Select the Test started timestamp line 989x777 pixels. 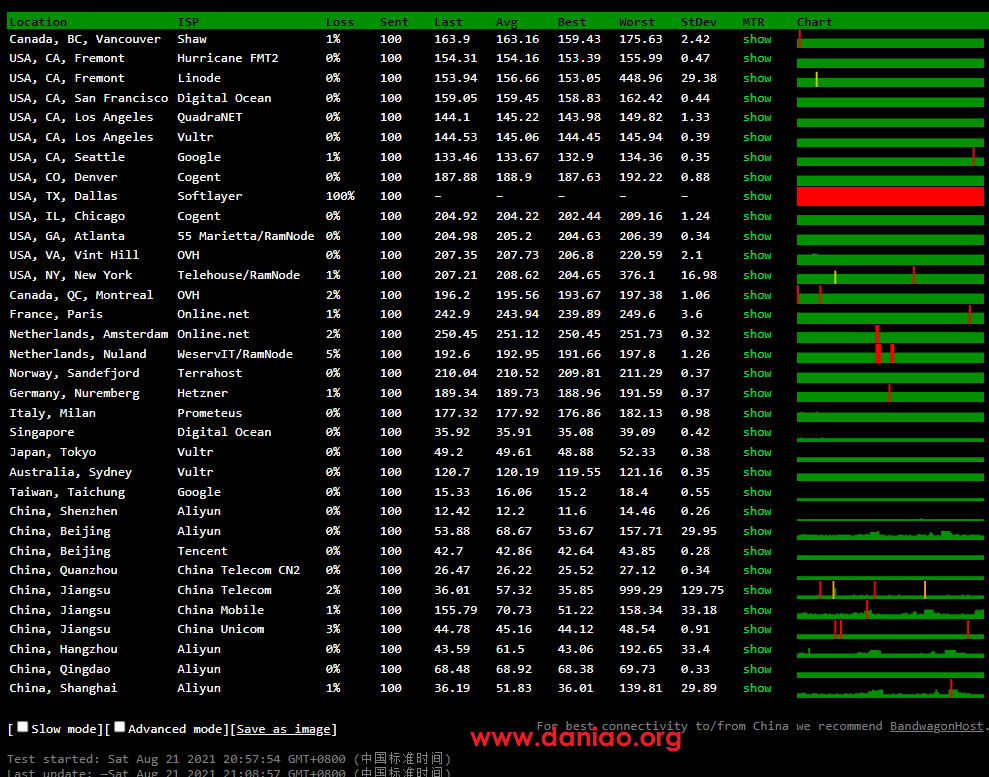[230, 759]
